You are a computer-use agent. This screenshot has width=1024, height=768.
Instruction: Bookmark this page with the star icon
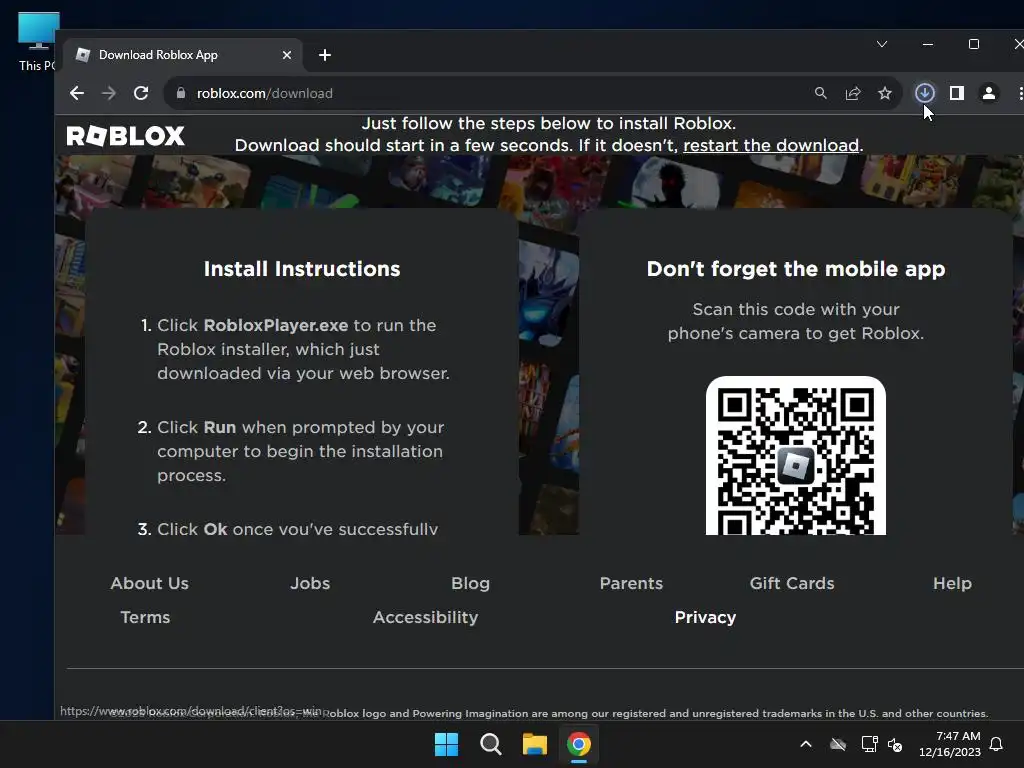(885, 93)
